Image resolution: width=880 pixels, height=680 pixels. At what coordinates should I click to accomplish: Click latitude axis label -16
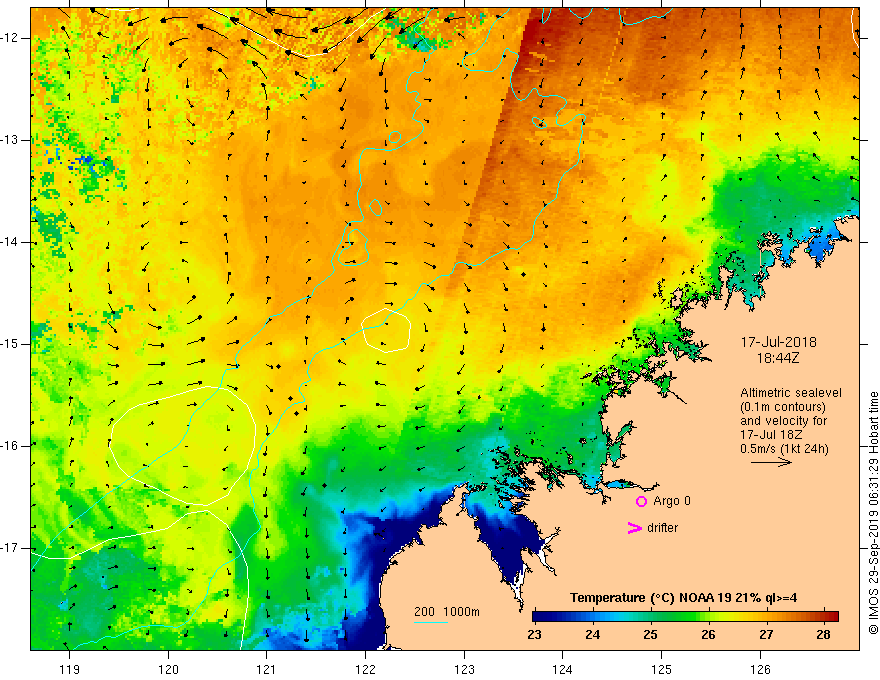point(11,446)
